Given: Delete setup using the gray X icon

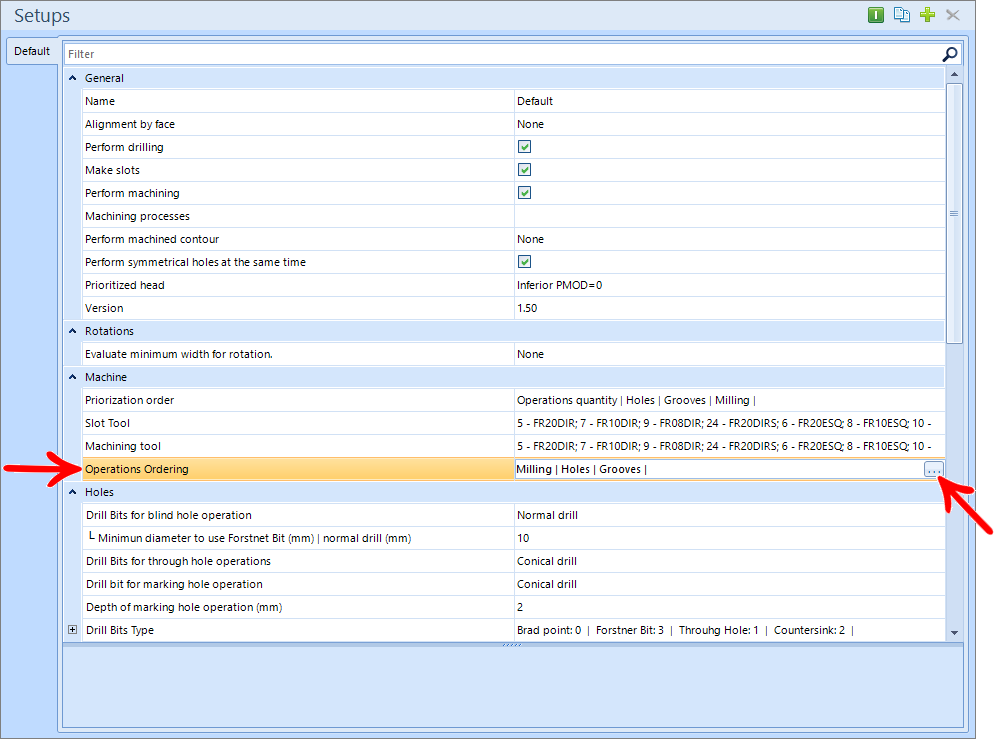Looking at the screenshot, I should tap(952, 15).
